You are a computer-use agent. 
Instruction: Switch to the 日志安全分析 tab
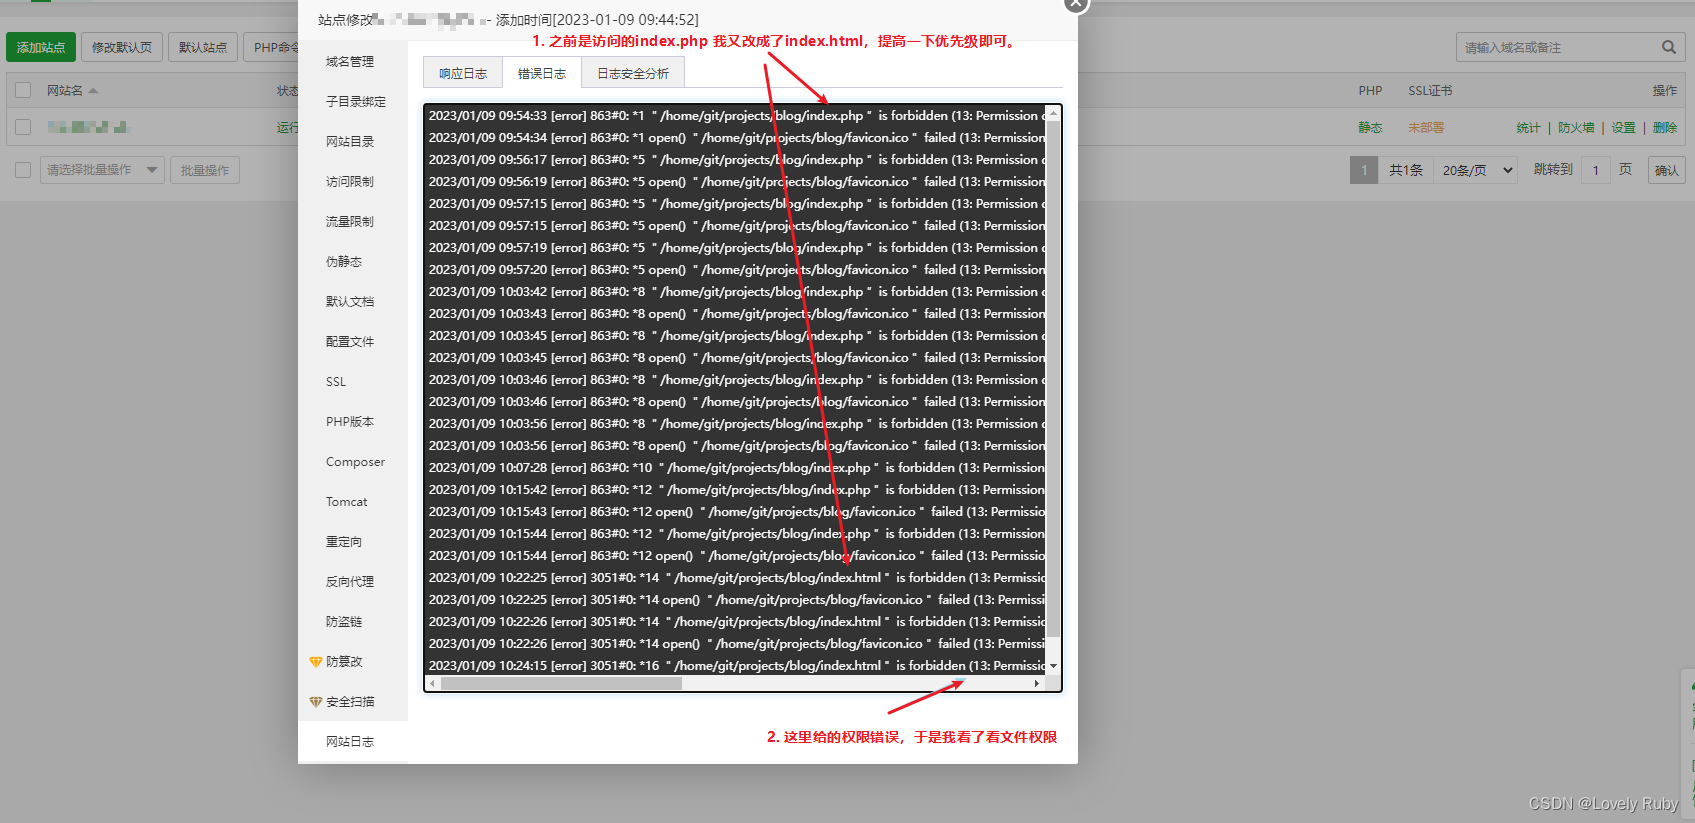(x=633, y=73)
